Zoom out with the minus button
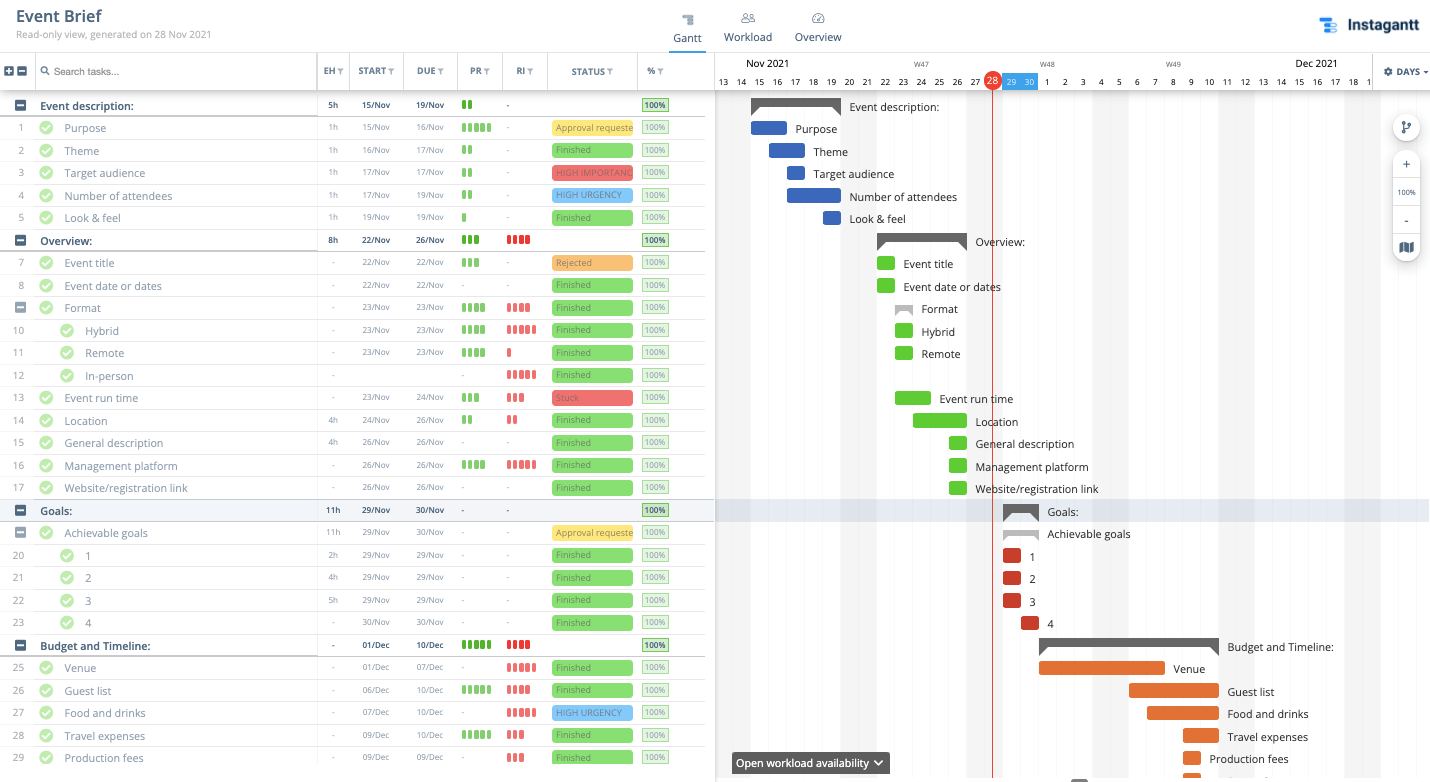Image resolution: width=1430 pixels, height=782 pixels. [1406, 220]
